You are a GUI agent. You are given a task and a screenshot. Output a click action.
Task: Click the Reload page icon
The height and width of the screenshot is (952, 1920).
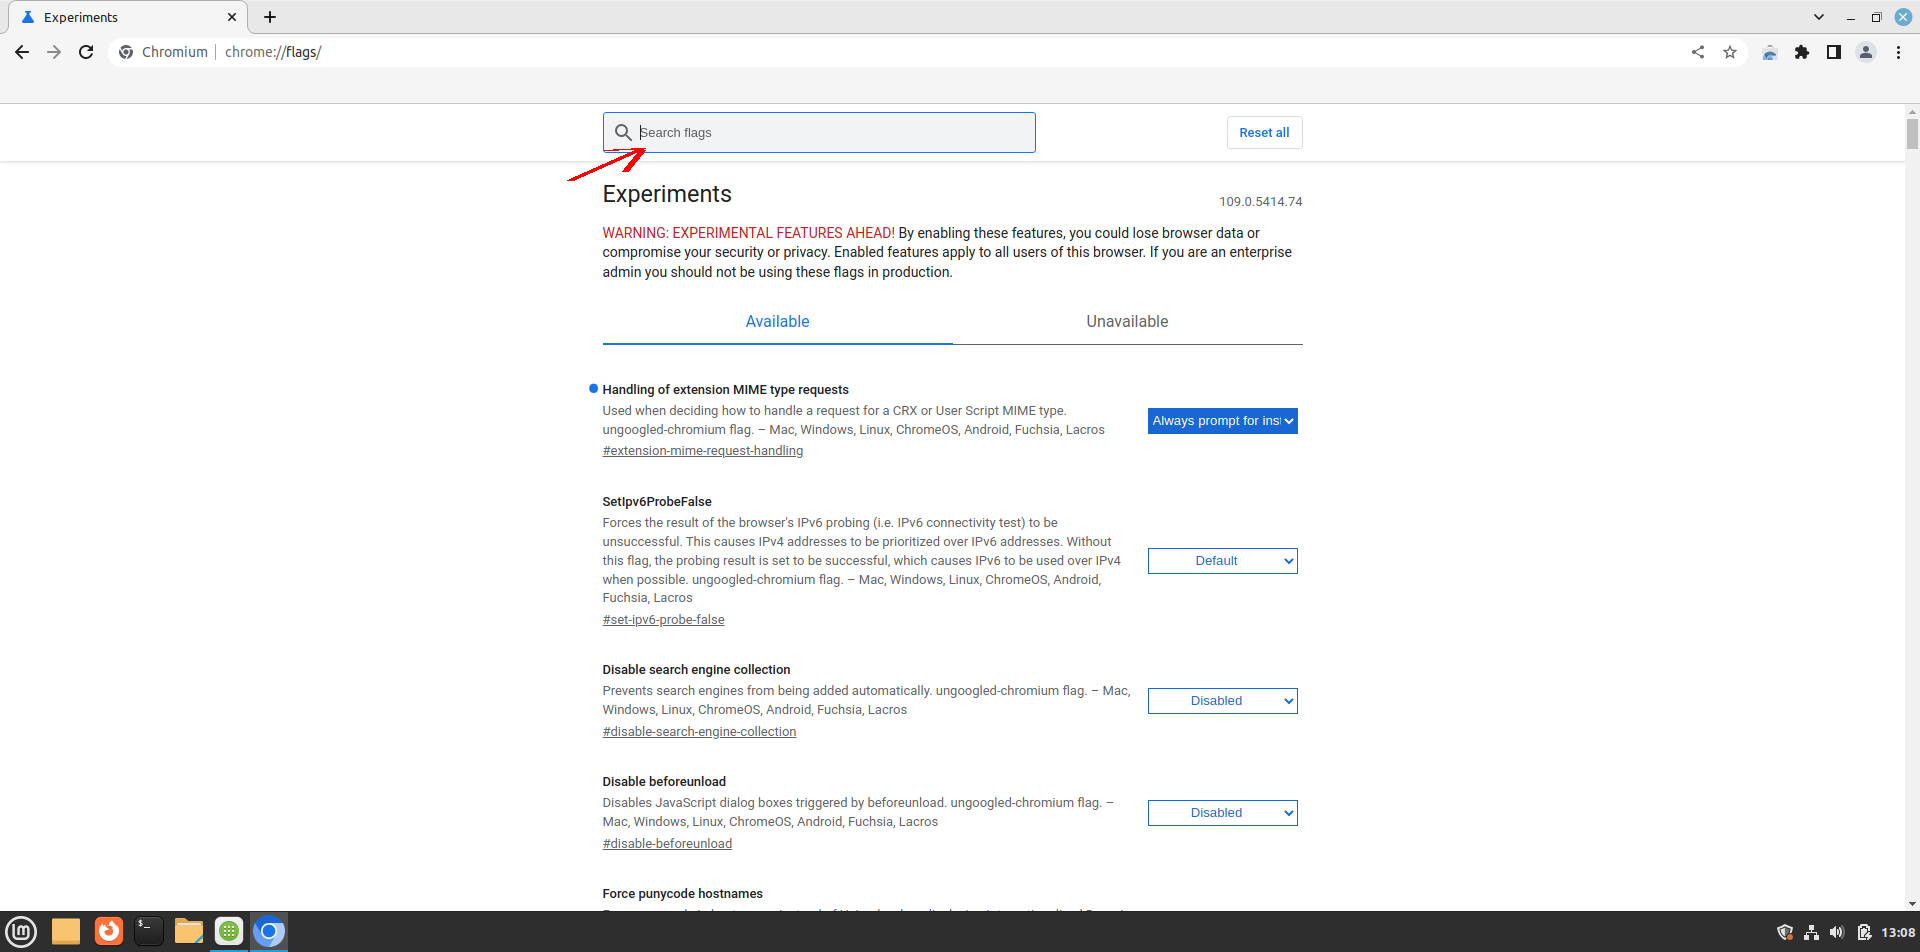coord(86,52)
